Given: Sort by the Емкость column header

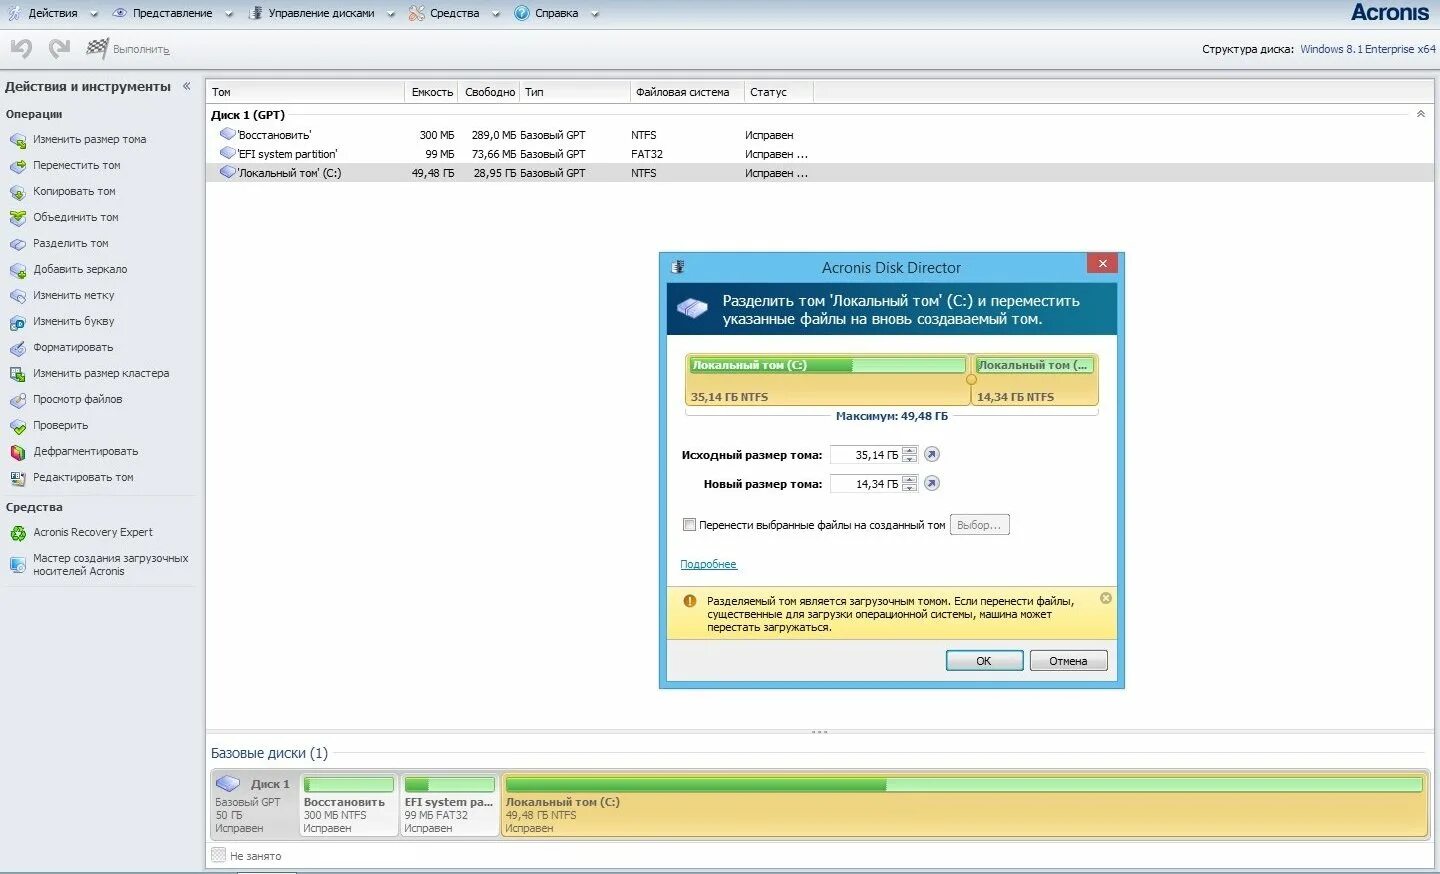Looking at the screenshot, I should pos(432,92).
